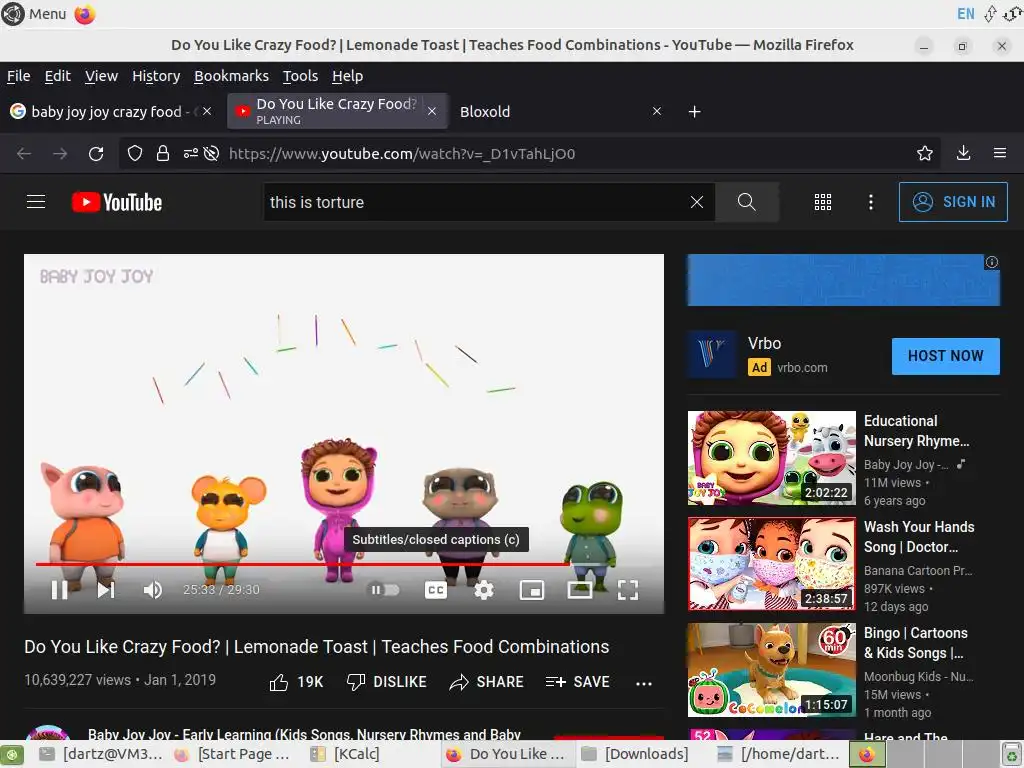This screenshot has height=768, width=1024.
Task: Open Firefox application hamburger menu
Action: pyautogui.click(x=1000, y=153)
